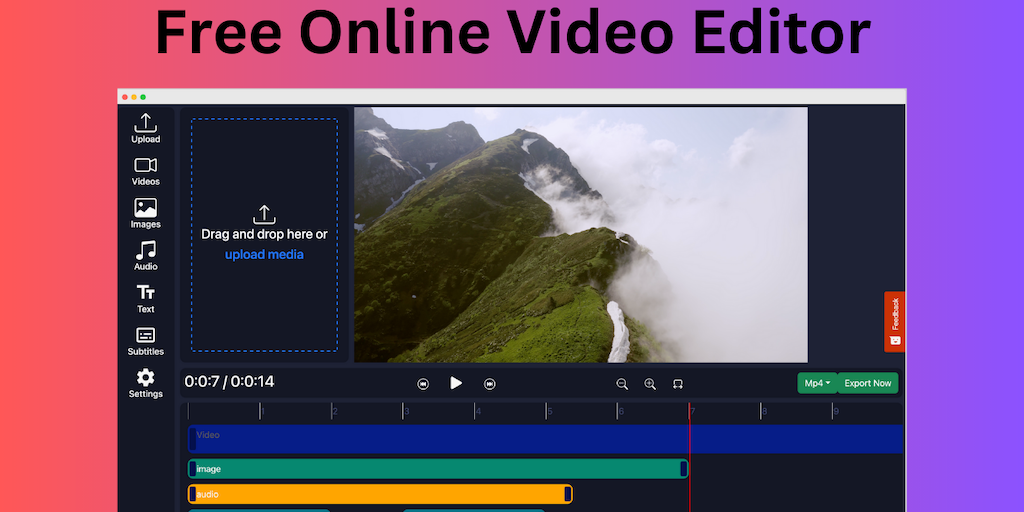This screenshot has height=512, width=1024.
Task: Select the green image track clip
Action: (x=438, y=468)
